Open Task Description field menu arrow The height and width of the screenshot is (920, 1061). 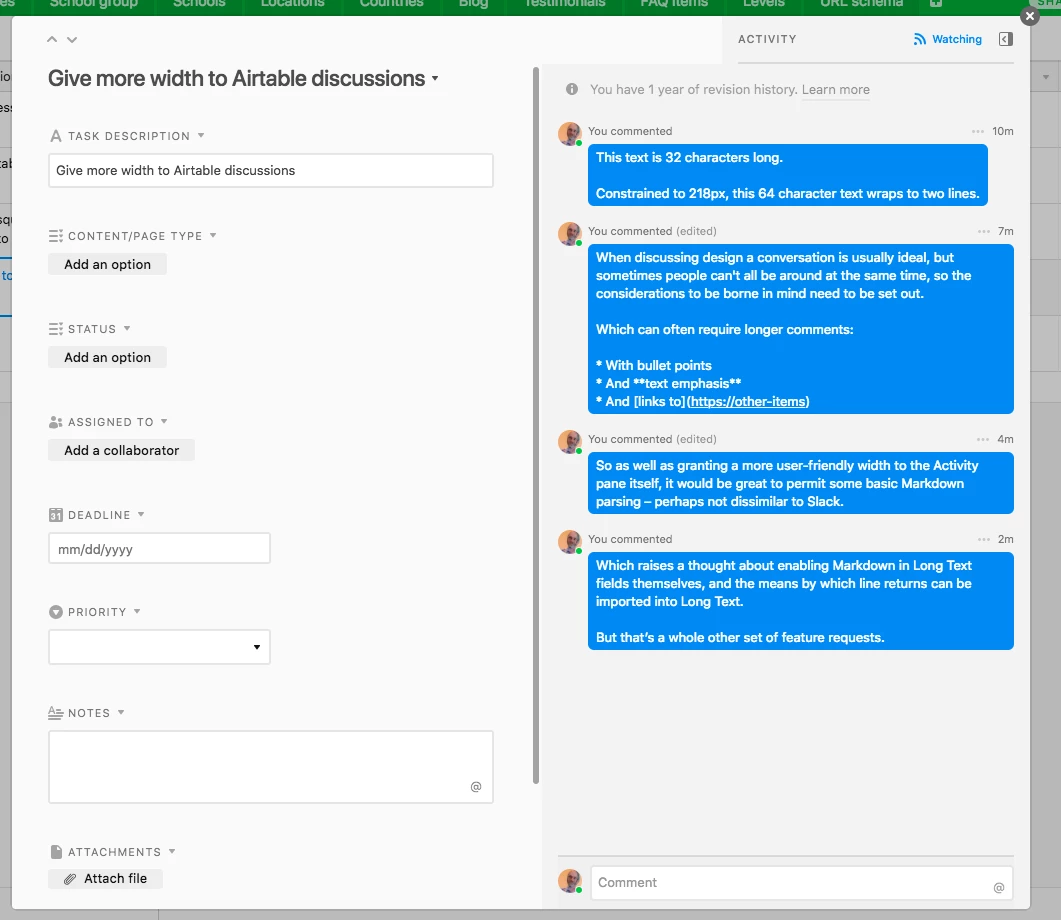201,135
